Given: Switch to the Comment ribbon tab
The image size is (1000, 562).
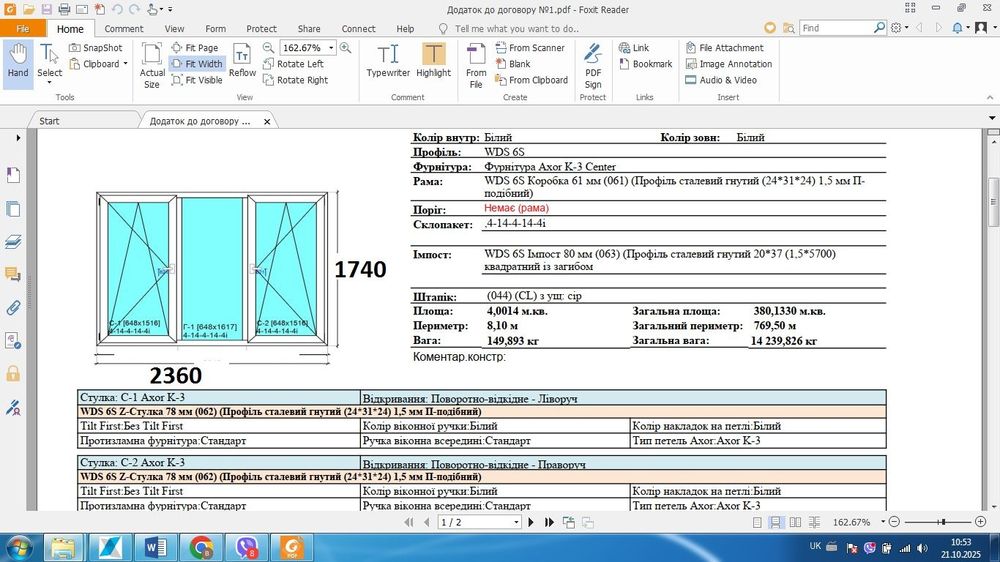Looking at the screenshot, I should pyautogui.click(x=124, y=29).
